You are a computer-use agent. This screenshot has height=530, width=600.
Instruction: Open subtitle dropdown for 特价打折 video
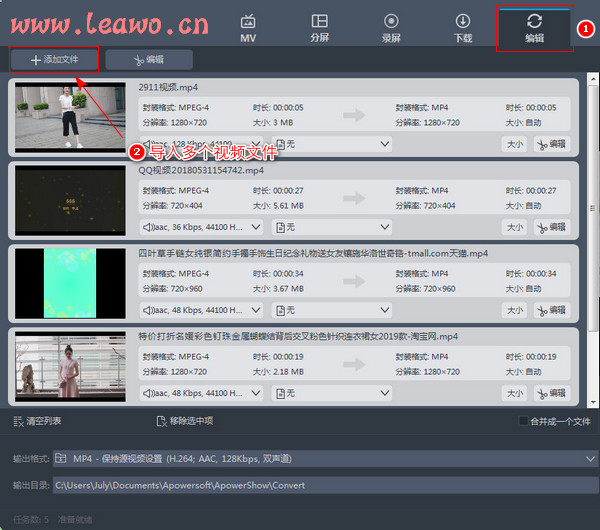click(332, 393)
